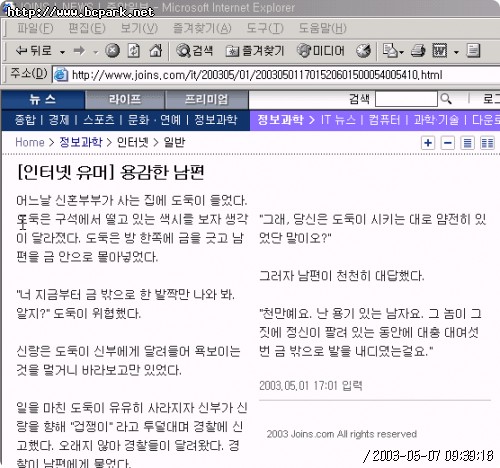Open the Forward history dropdown arrow

click(96, 52)
